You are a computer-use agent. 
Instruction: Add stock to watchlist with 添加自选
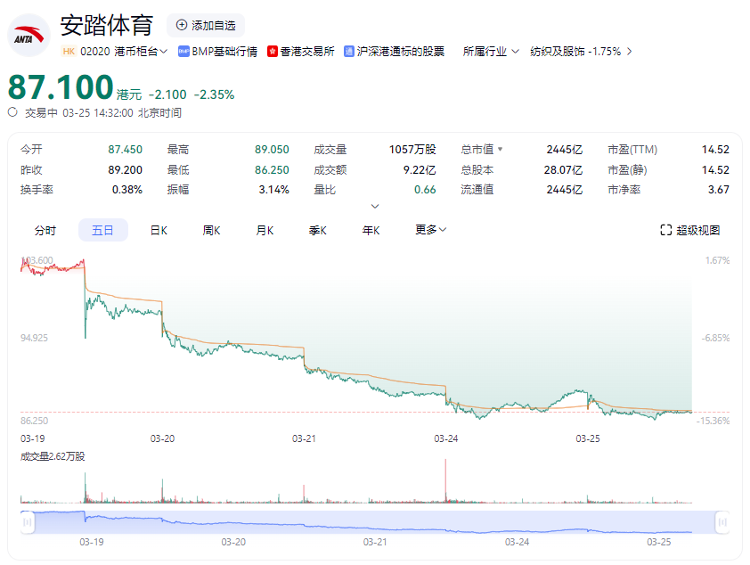206,25
